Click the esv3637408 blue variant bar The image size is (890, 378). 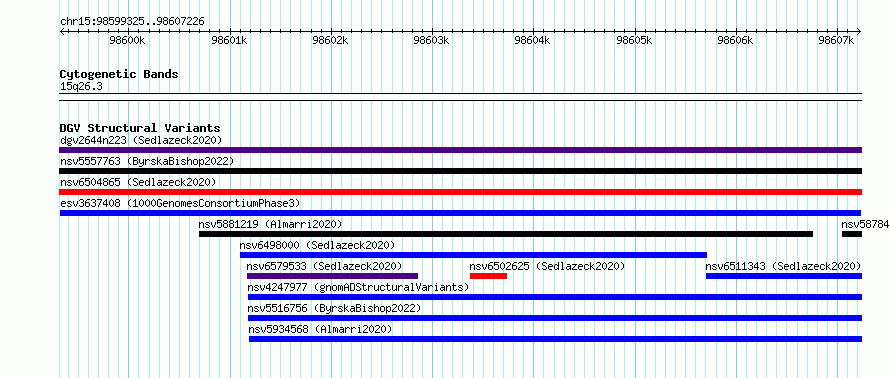(x=460, y=213)
